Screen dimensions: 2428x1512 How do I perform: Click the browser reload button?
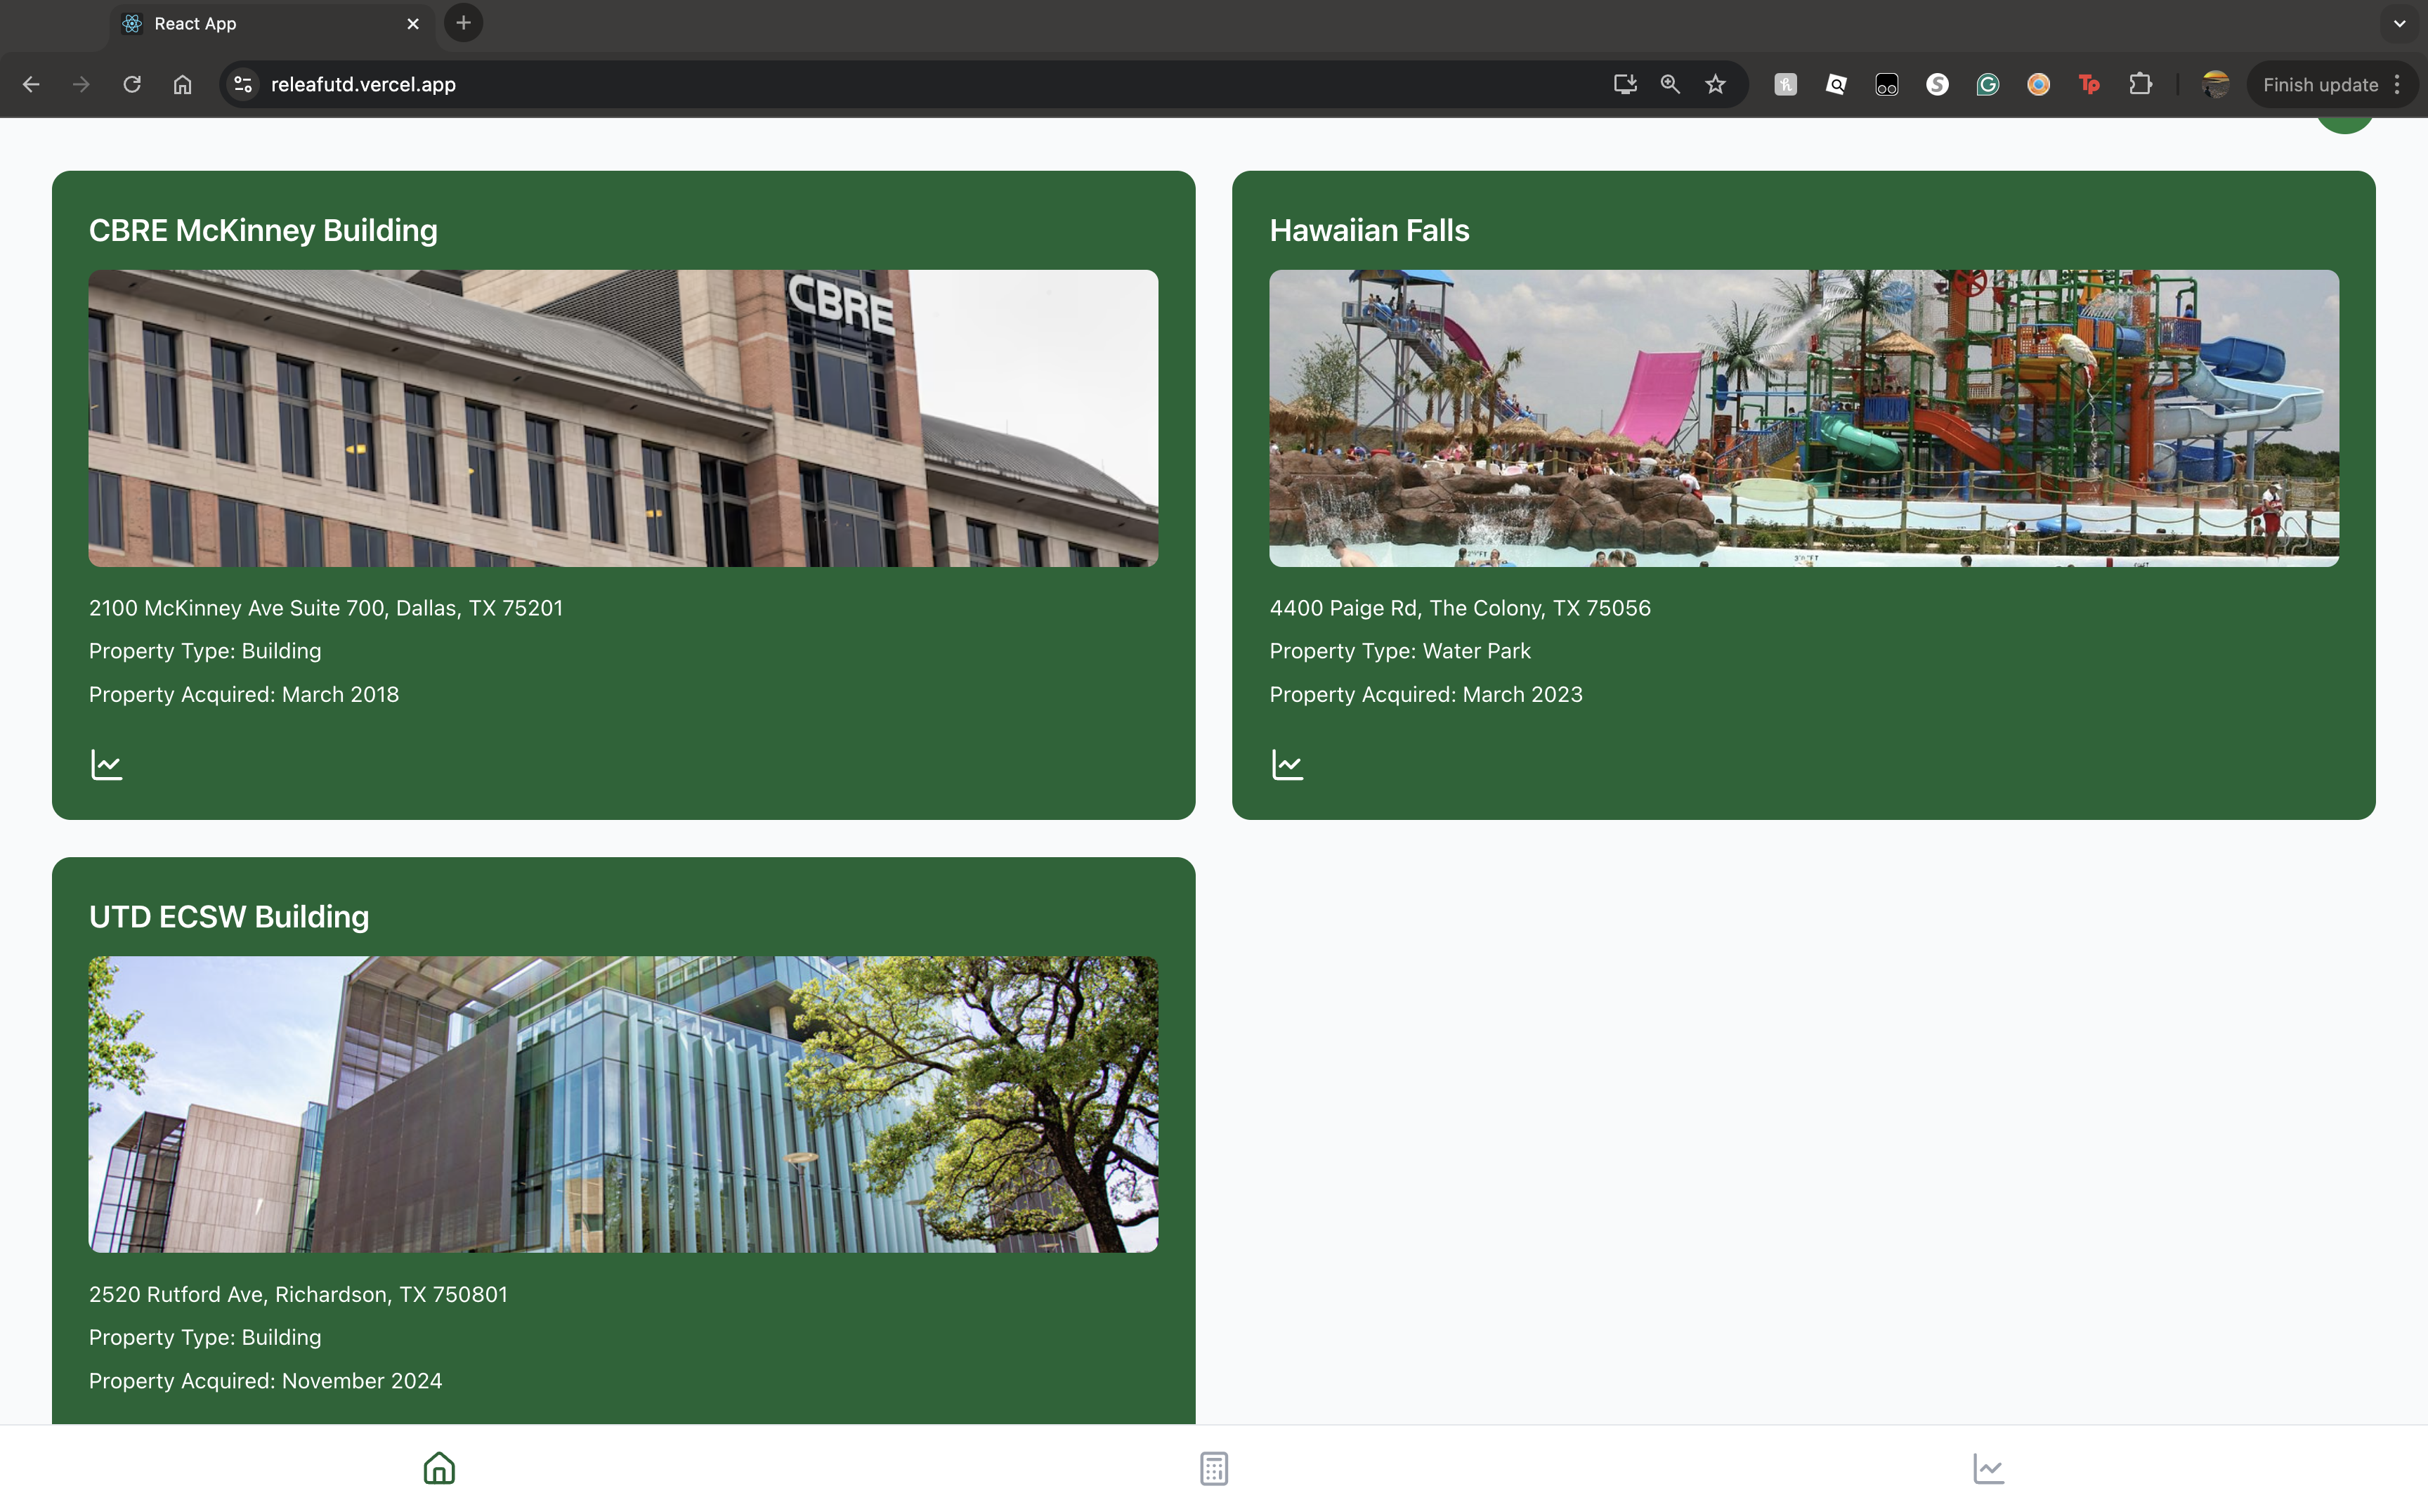point(132,85)
